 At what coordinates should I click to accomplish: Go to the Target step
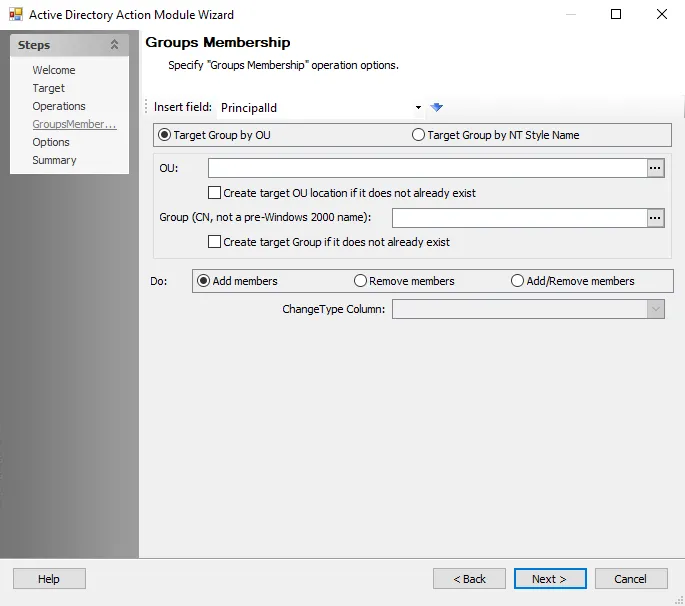click(48, 88)
